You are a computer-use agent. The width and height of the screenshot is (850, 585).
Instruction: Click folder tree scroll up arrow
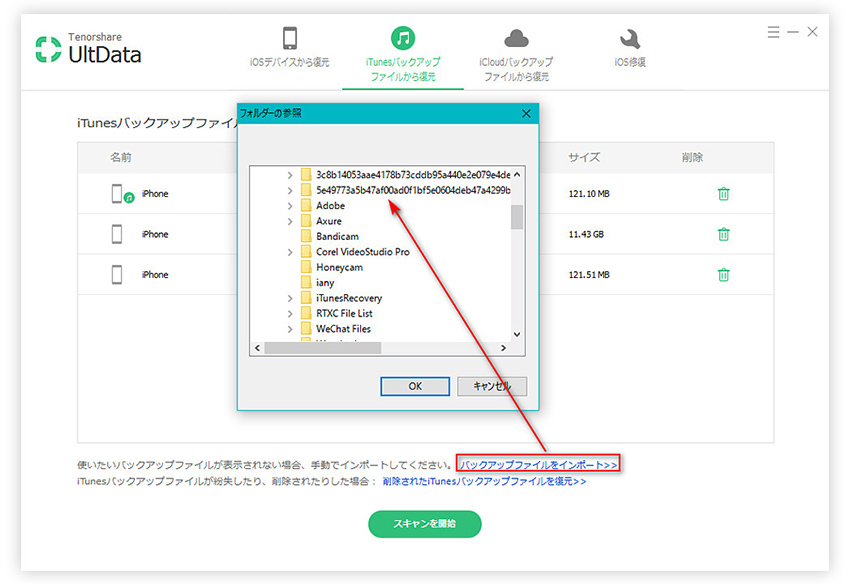[x=517, y=175]
